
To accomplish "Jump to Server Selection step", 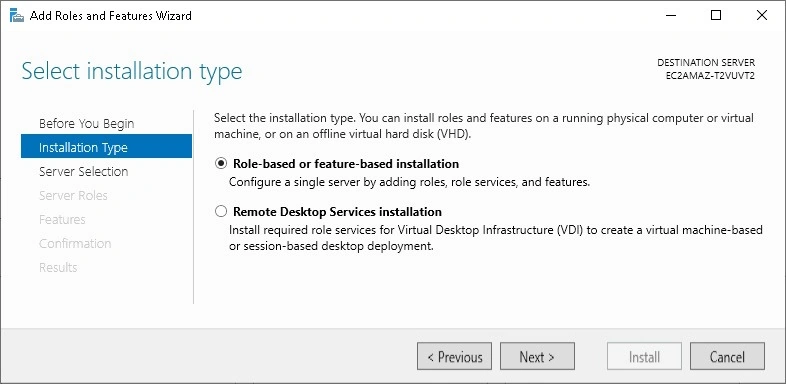I will (83, 171).
